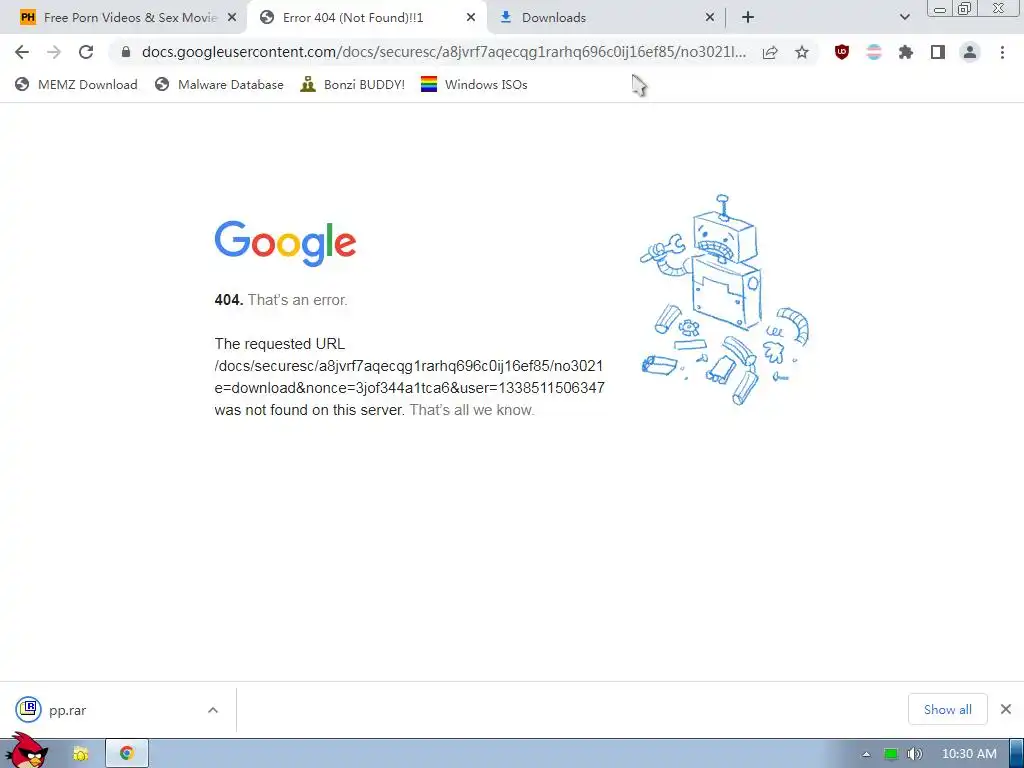Click the striped flag extension icon
The width and height of the screenshot is (1024, 768).
coord(874,52)
